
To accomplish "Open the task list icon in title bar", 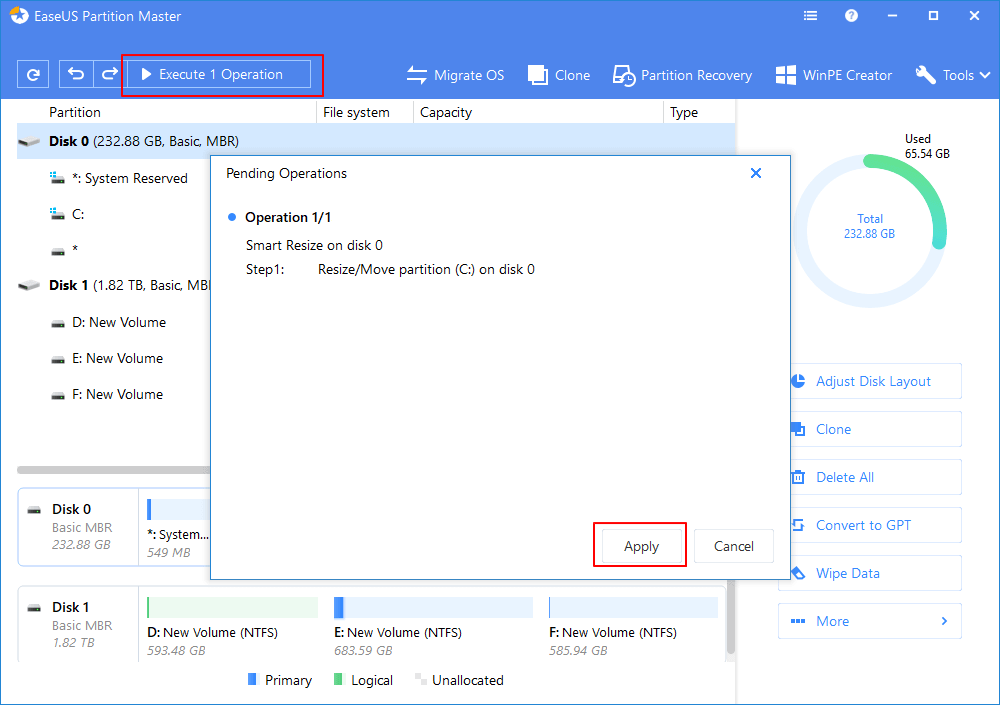I will (x=810, y=17).
